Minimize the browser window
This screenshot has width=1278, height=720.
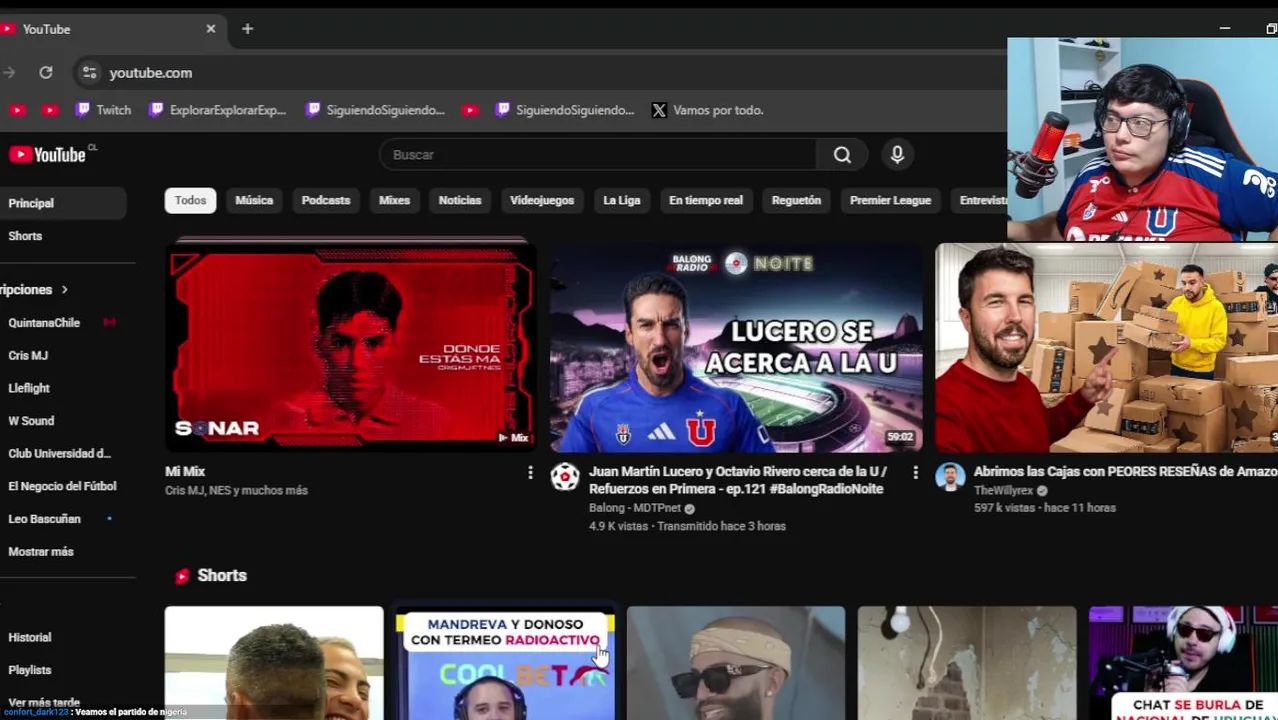tap(1225, 29)
